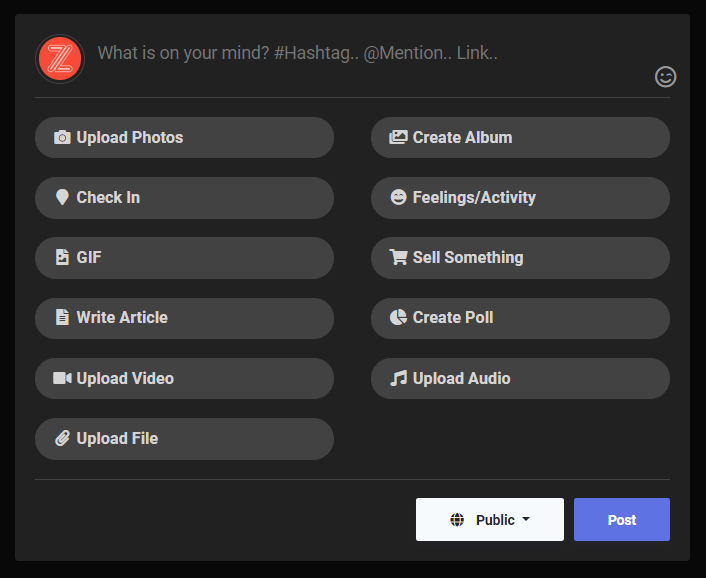Click the red Z profile avatar
Viewport: 706px width, 578px height.
pos(60,59)
